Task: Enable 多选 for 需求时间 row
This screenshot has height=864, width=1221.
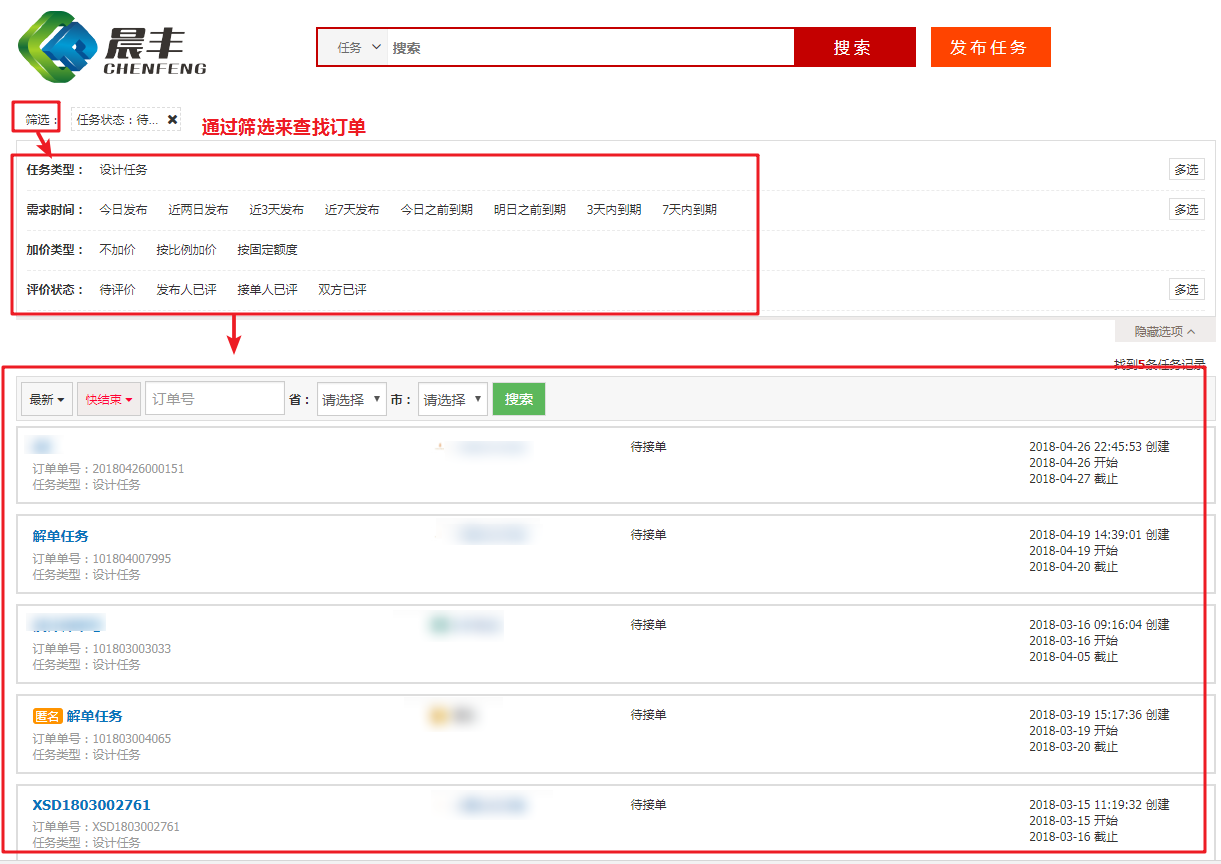Action: point(1186,210)
